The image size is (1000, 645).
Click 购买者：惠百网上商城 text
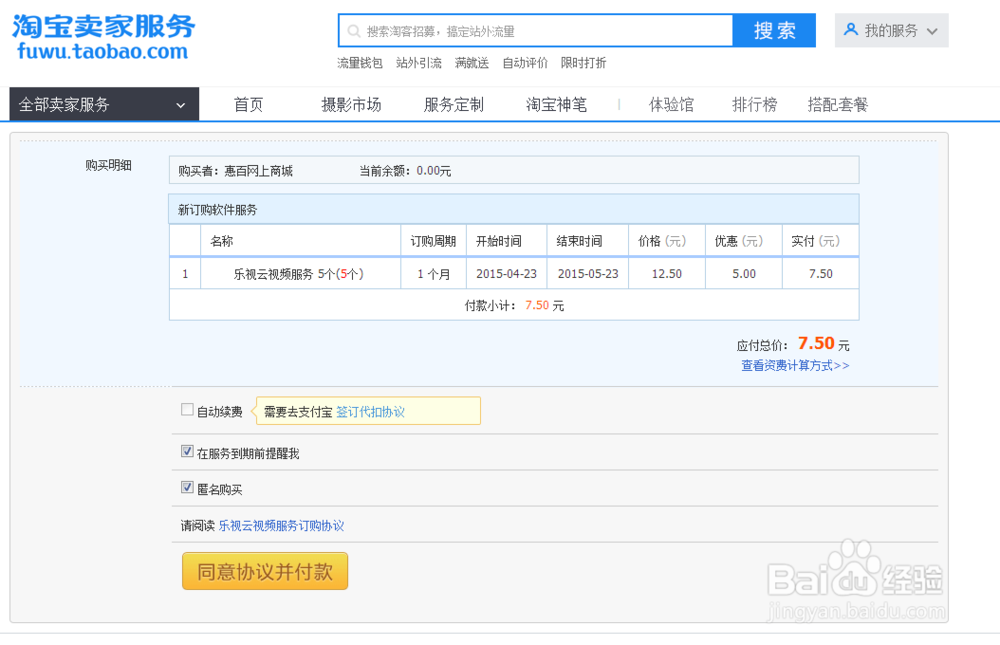click(235, 171)
